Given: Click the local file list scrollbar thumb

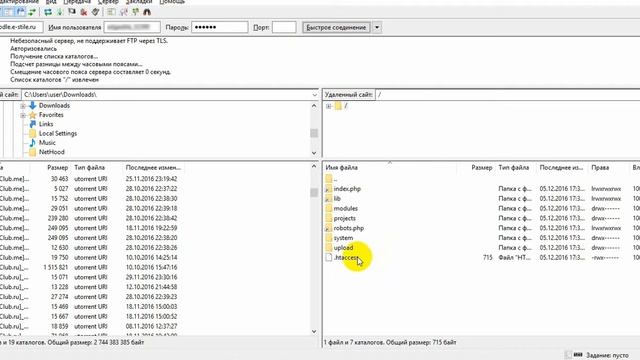Looking at the screenshot, I should [314, 192].
